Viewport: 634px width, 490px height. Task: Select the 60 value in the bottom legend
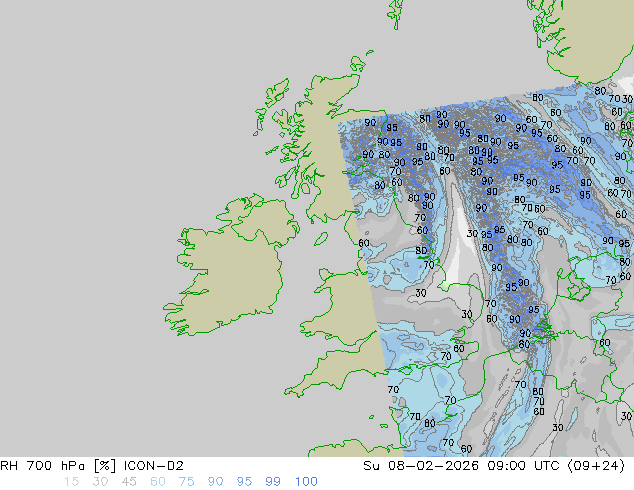click(158, 482)
